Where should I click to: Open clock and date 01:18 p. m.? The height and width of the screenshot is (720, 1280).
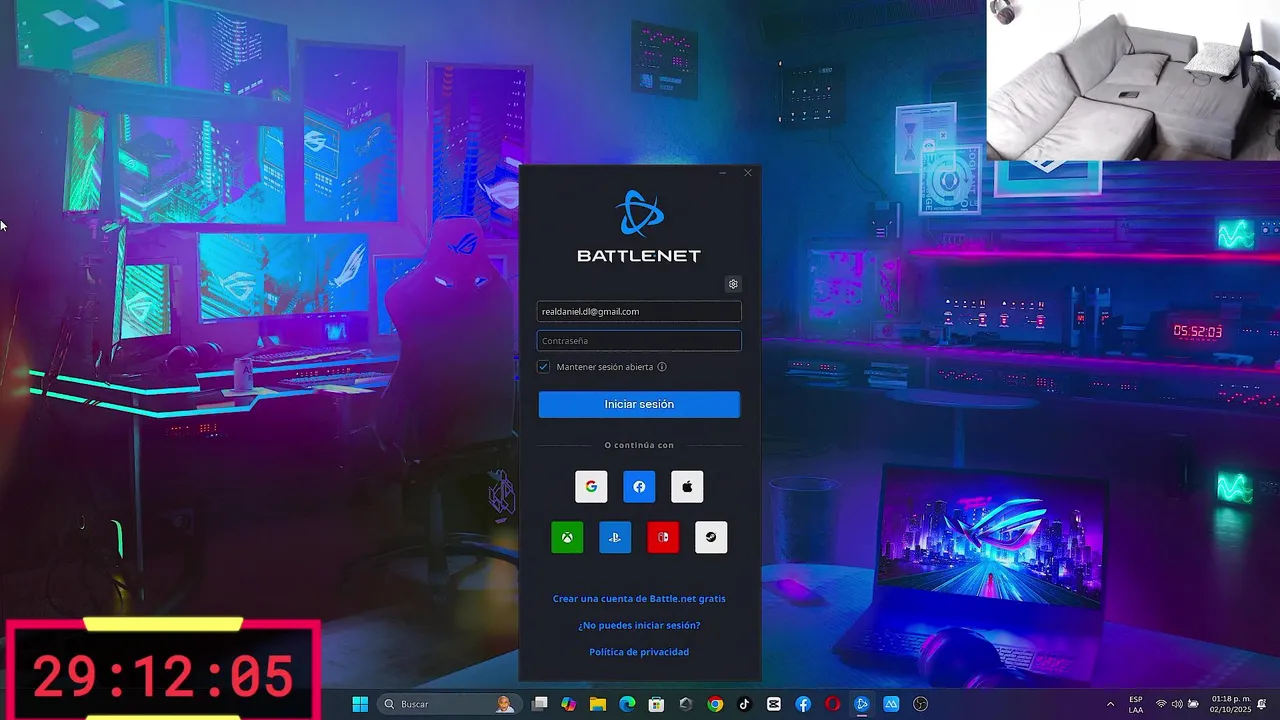tap(1231, 704)
